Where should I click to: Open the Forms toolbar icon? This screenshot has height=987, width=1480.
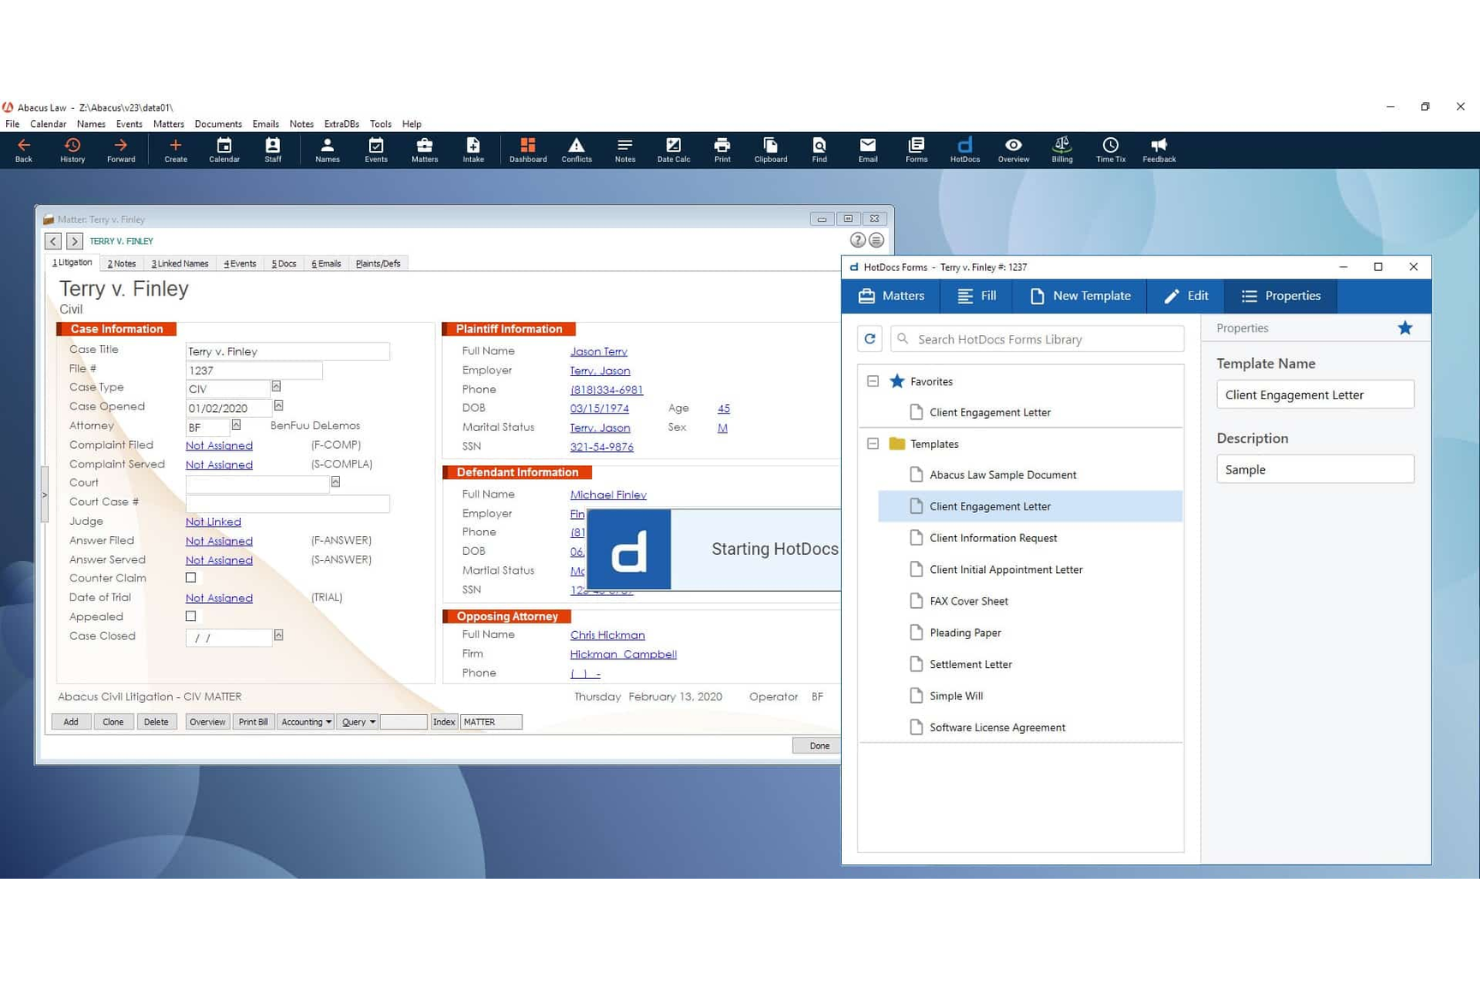(916, 150)
